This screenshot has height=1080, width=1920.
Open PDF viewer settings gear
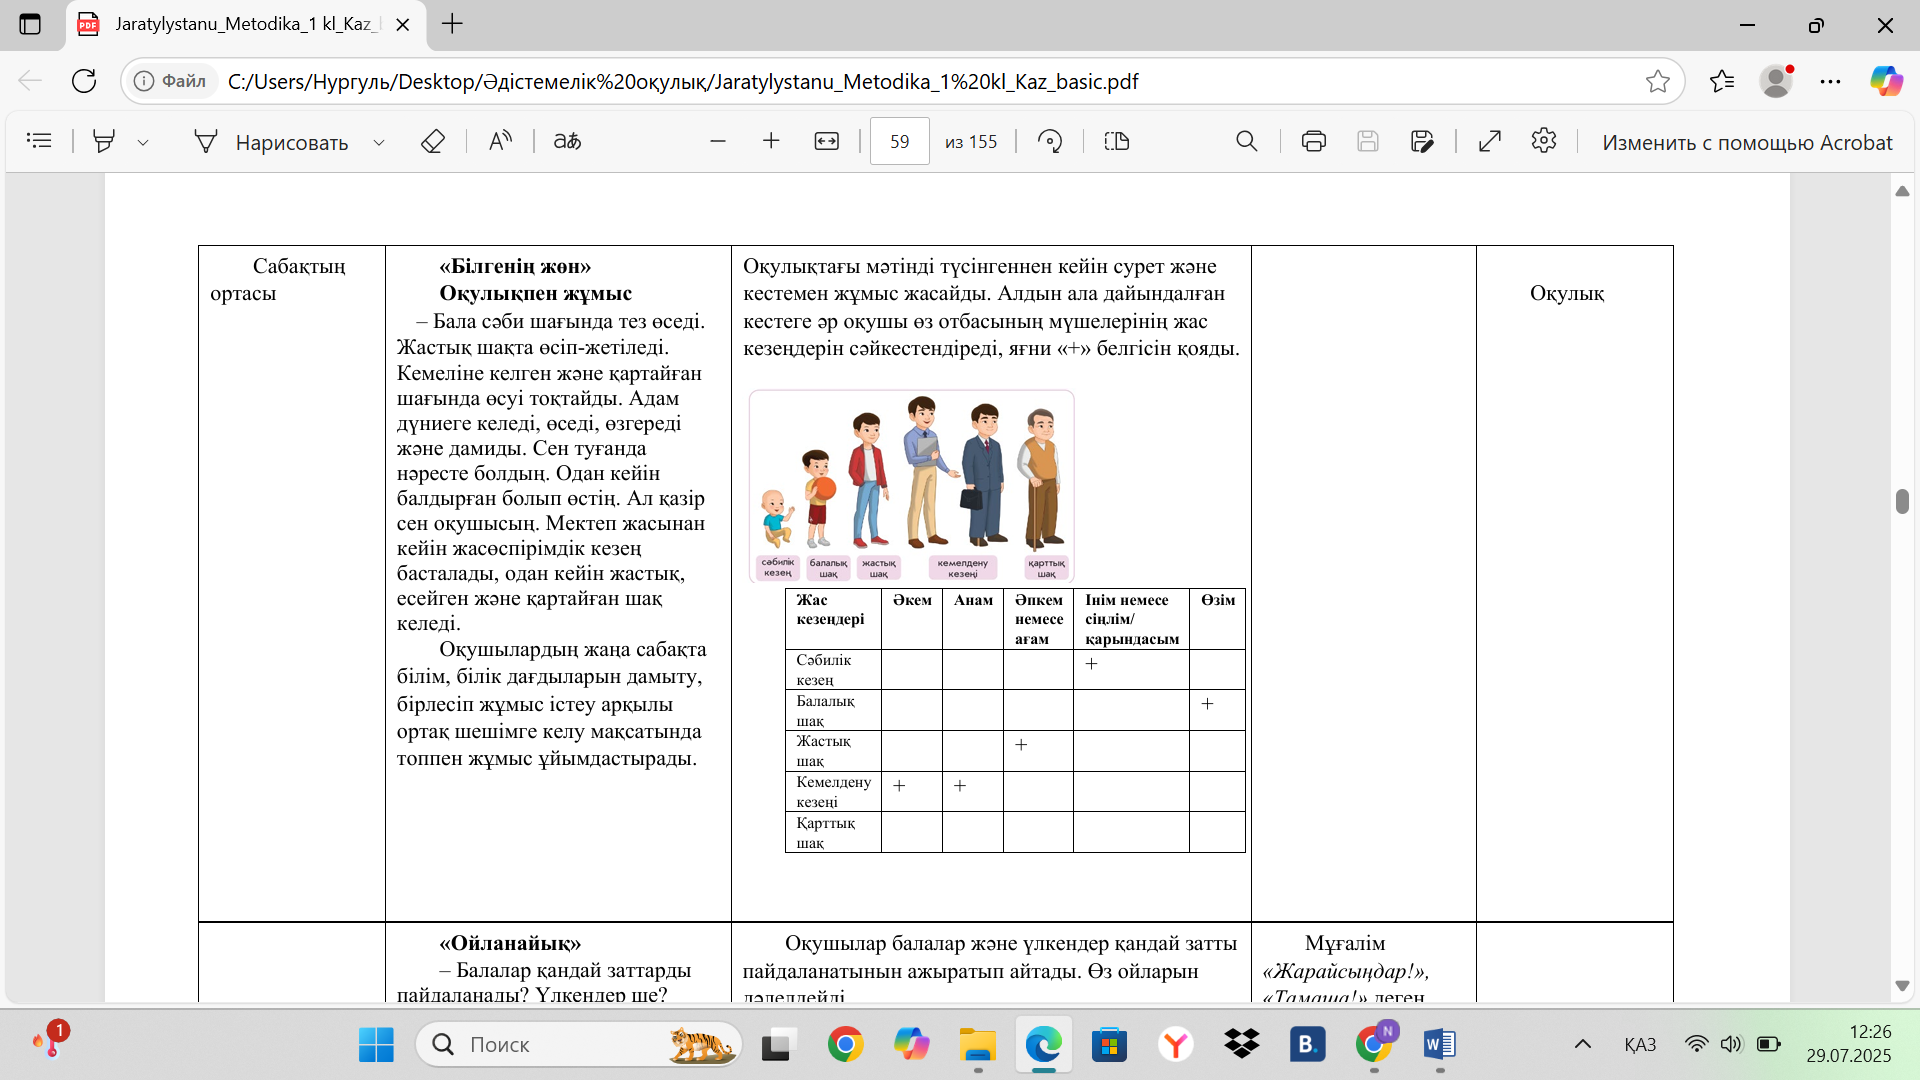point(1543,141)
